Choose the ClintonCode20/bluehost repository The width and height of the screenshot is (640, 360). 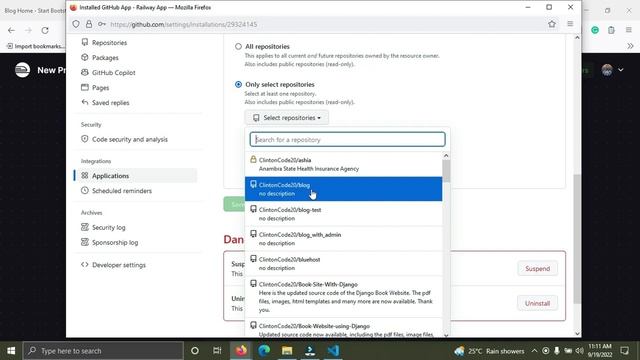343,264
